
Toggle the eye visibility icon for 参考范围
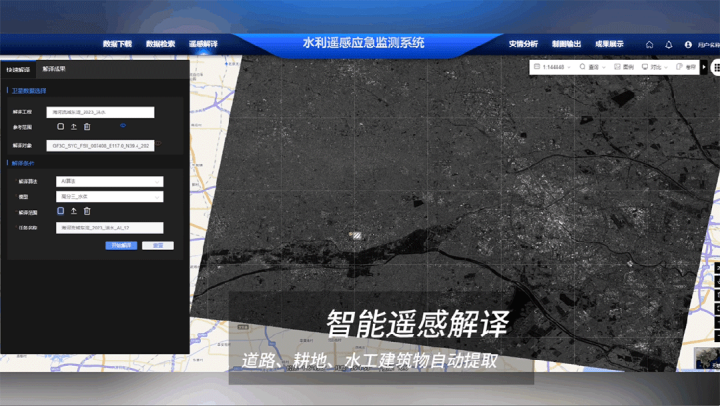click(x=123, y=126)
